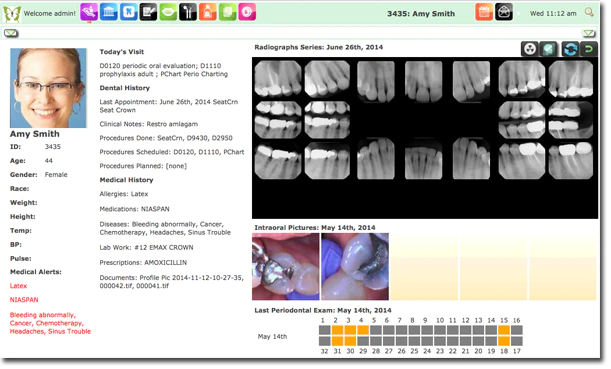Open the purple dental chair module icon
This screenshot has height=369, width=611.
[x=89, y=12]
